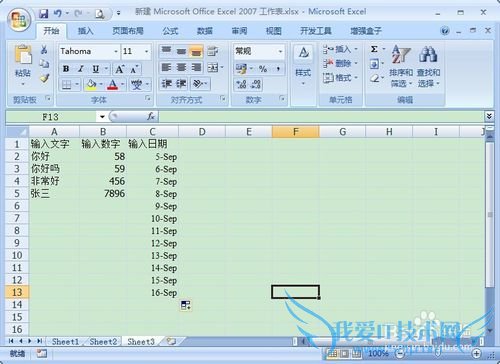Image resolution: width=500 pixels, height=364 pixels.
Task: Align cell content to bottom
Action: coord(196,51)
